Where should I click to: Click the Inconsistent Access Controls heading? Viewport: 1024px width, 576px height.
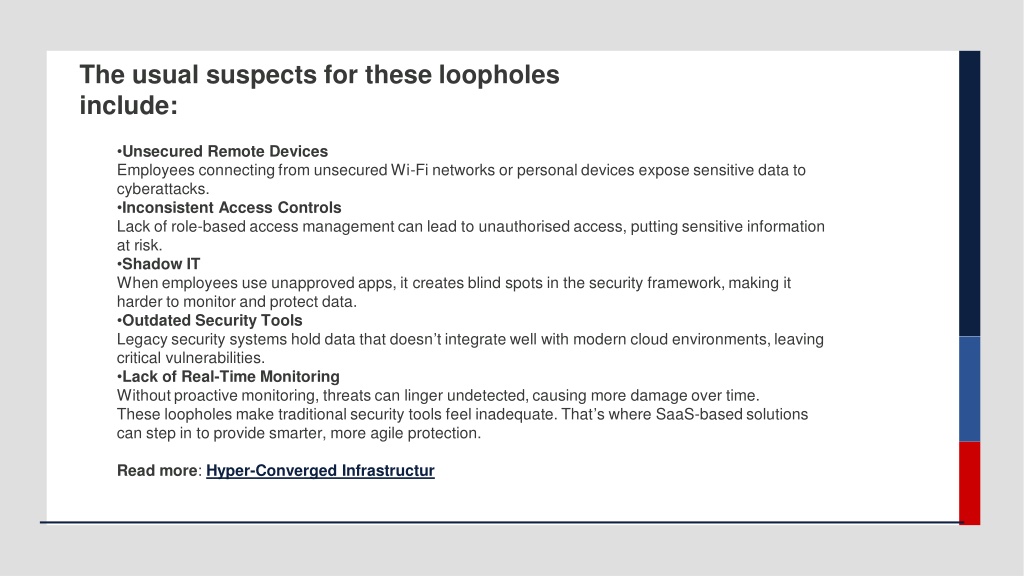click(x=229, y=208)
